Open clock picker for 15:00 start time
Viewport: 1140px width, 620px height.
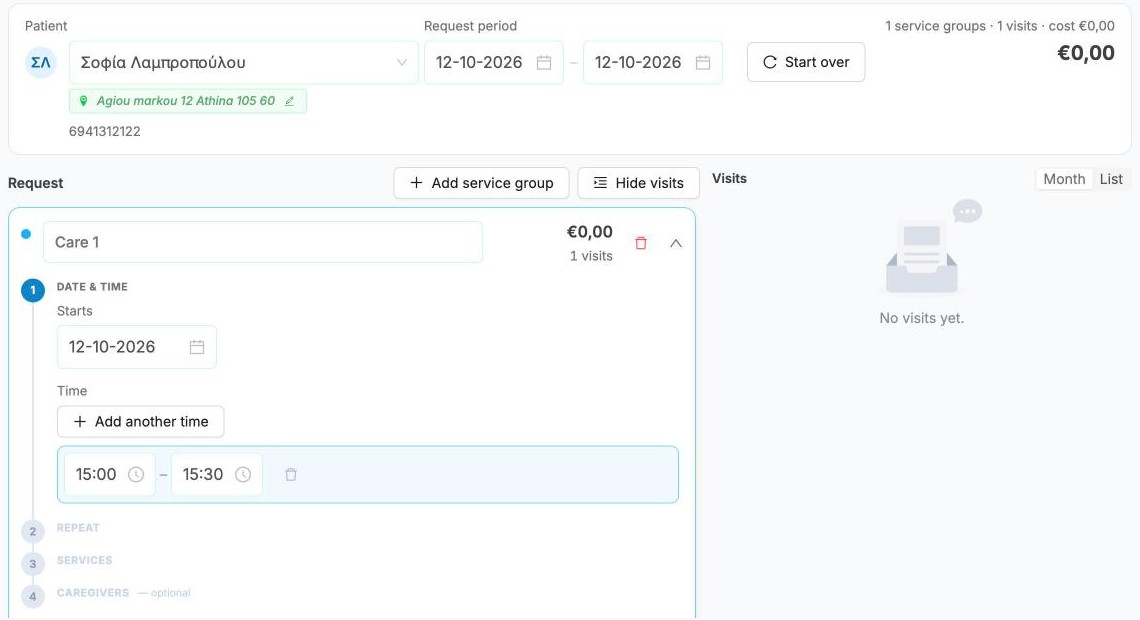pos(136,475)
